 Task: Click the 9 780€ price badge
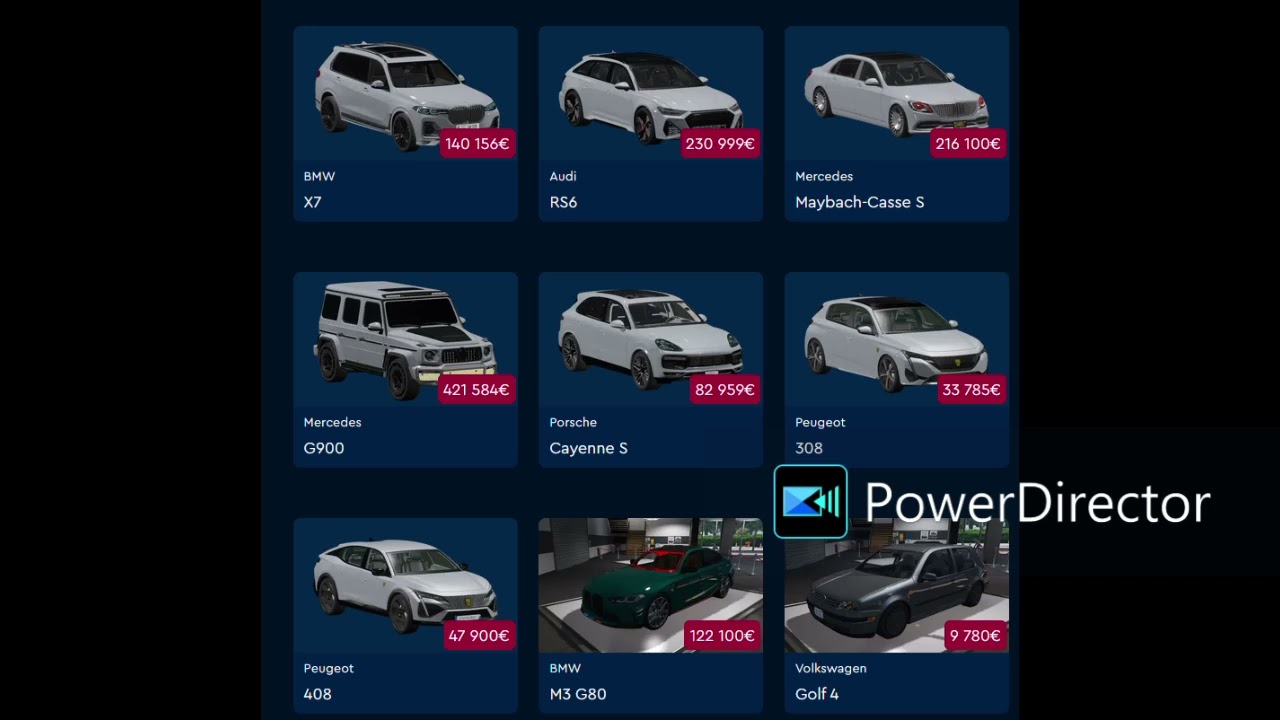pyautogui.click(x=975, y=636)
